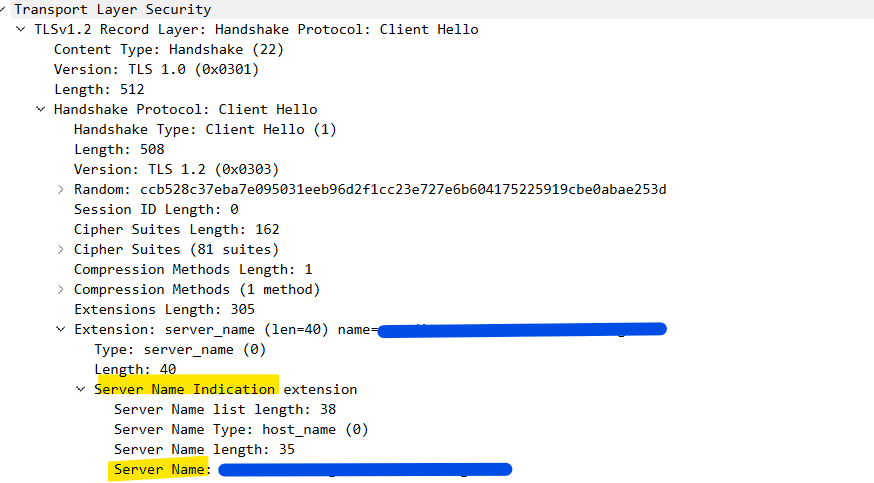
Task: Select Server Name Type: host_name (0)
Action: 241,429
